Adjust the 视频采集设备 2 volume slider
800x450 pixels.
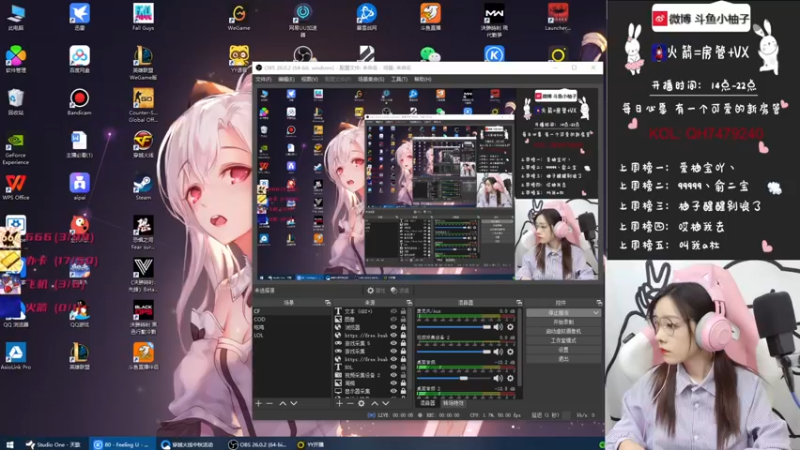pyautogui.click(x=454, y=352)
